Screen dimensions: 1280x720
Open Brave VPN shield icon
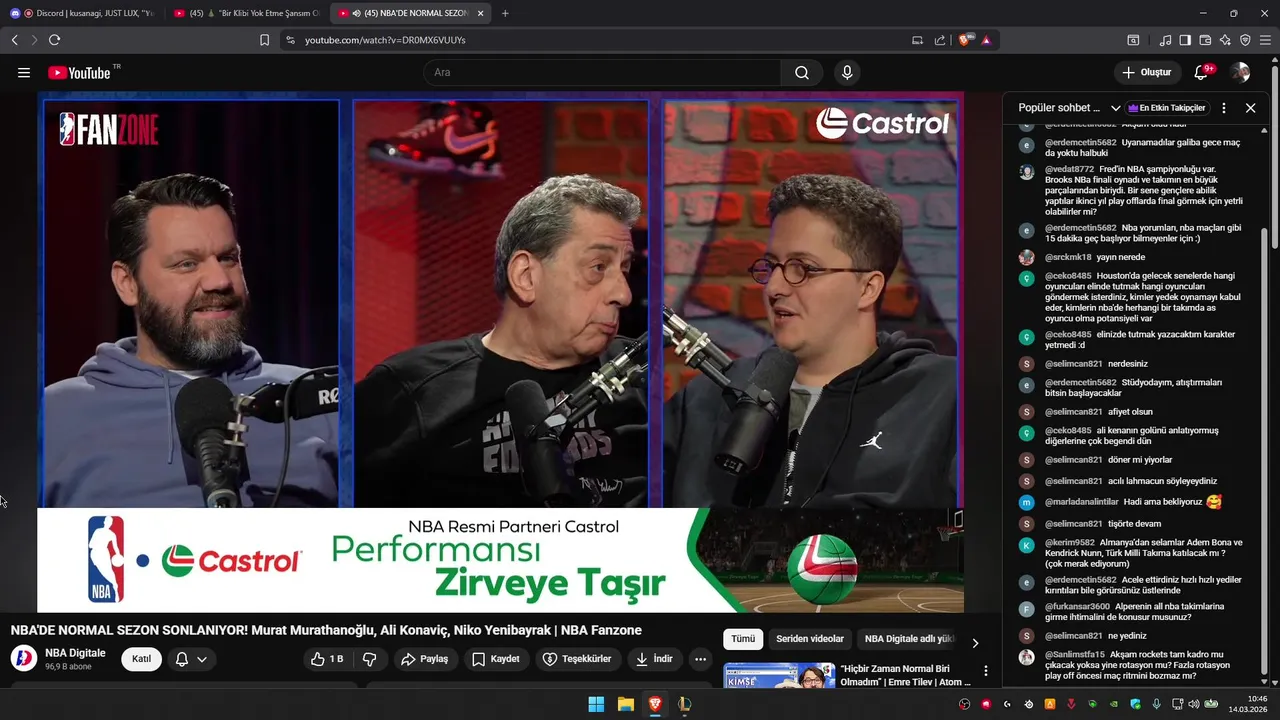pyautogui.click(x=1245, y=40)
